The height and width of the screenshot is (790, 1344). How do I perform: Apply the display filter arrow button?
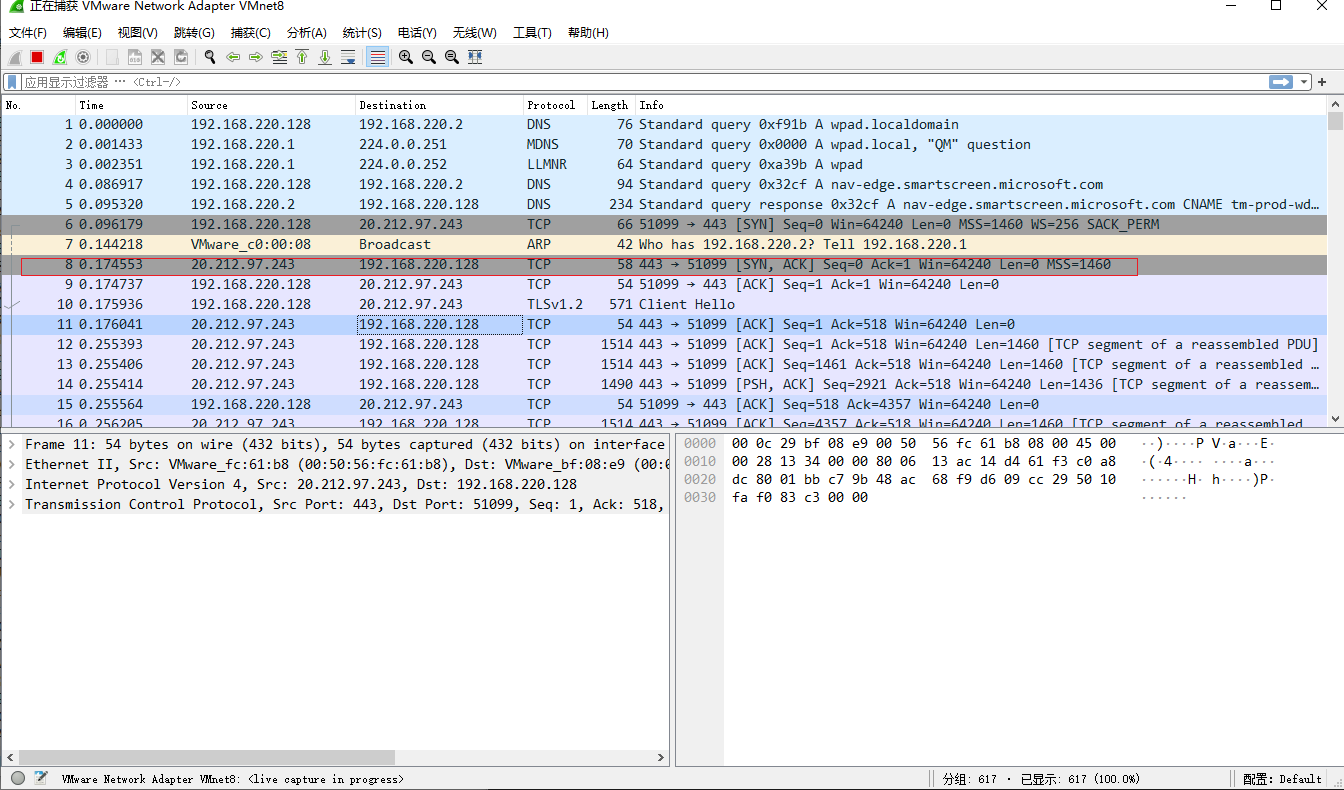click(1281, 82)
